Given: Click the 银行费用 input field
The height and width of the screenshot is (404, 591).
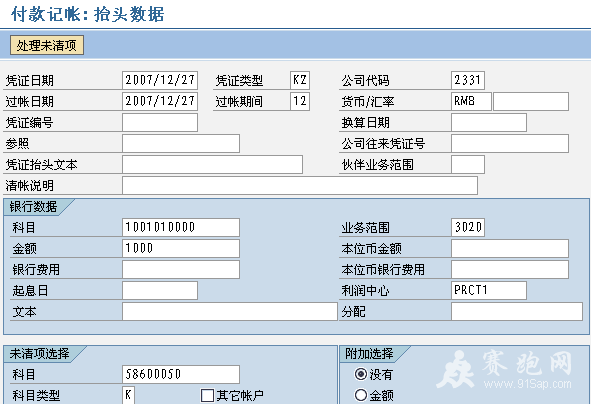Looking at the screenshot, I should pyautogui.click(x=181, y=269).
